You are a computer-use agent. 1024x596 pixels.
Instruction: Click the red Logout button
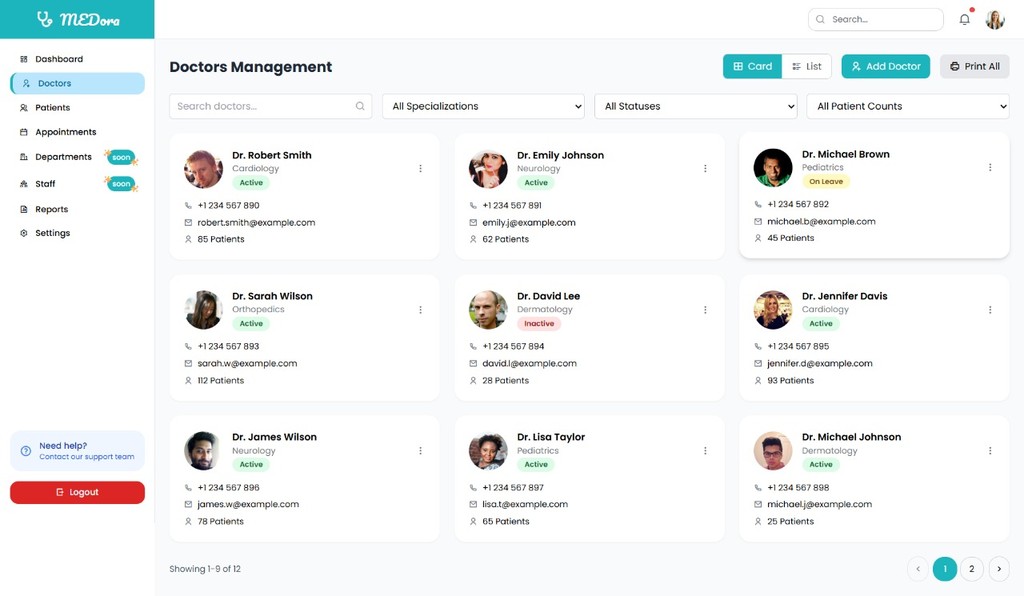tap(77, 492)
